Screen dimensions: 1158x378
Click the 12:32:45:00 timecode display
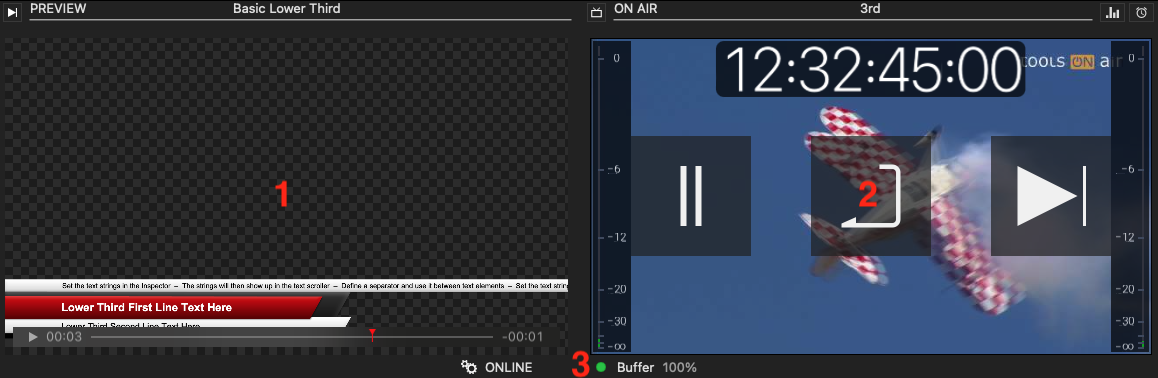[870, 69]
